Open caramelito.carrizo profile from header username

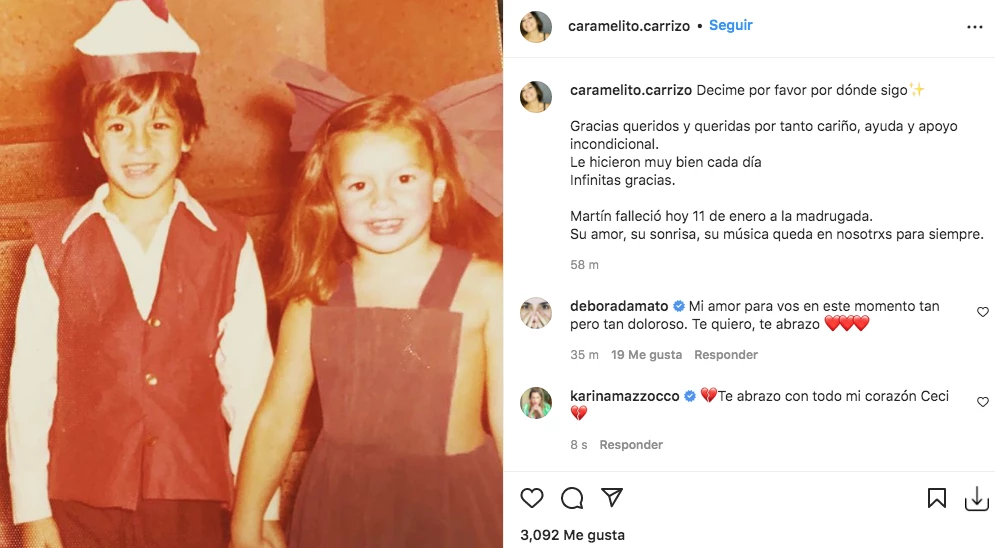coord(628,26)
